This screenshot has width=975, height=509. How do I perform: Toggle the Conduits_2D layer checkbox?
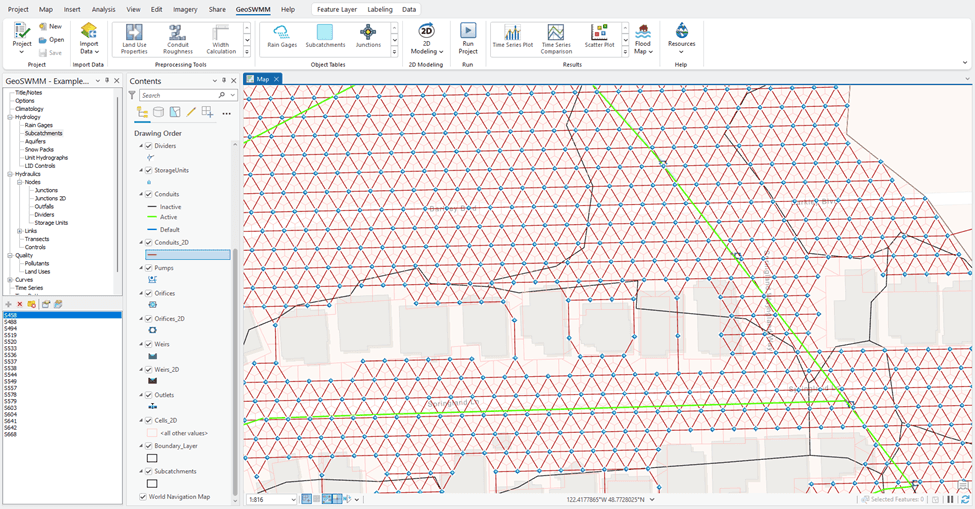click(x=149, y=243)
